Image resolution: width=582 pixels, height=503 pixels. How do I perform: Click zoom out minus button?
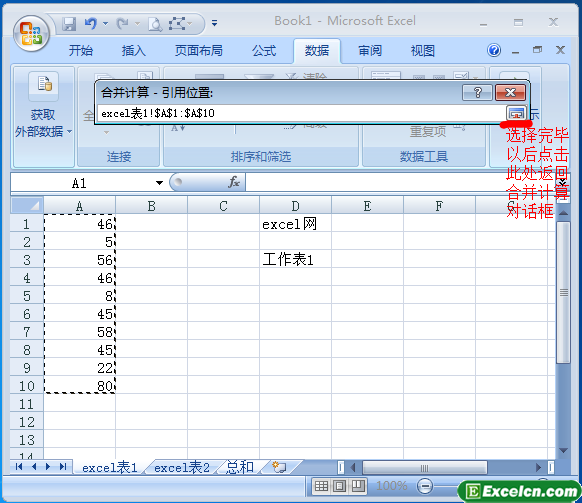[x=425, y=486]
